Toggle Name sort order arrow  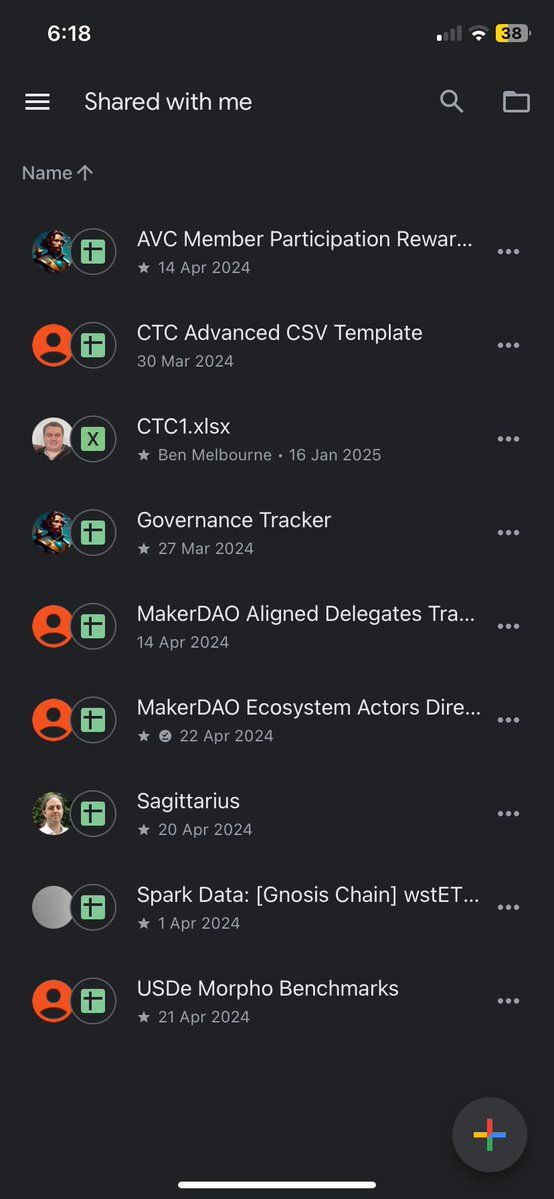click(85, 173)
